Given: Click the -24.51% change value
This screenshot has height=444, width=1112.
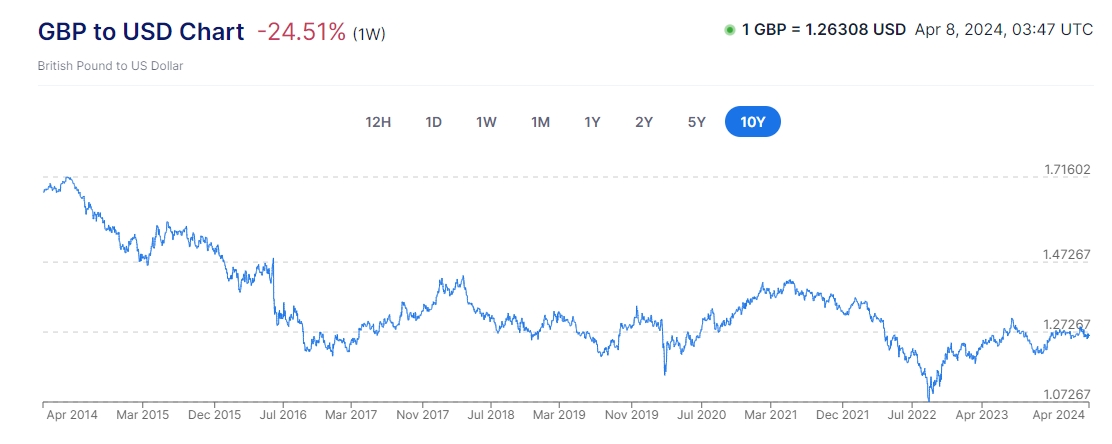Looking at the screenshot, I should pos(301,32).
